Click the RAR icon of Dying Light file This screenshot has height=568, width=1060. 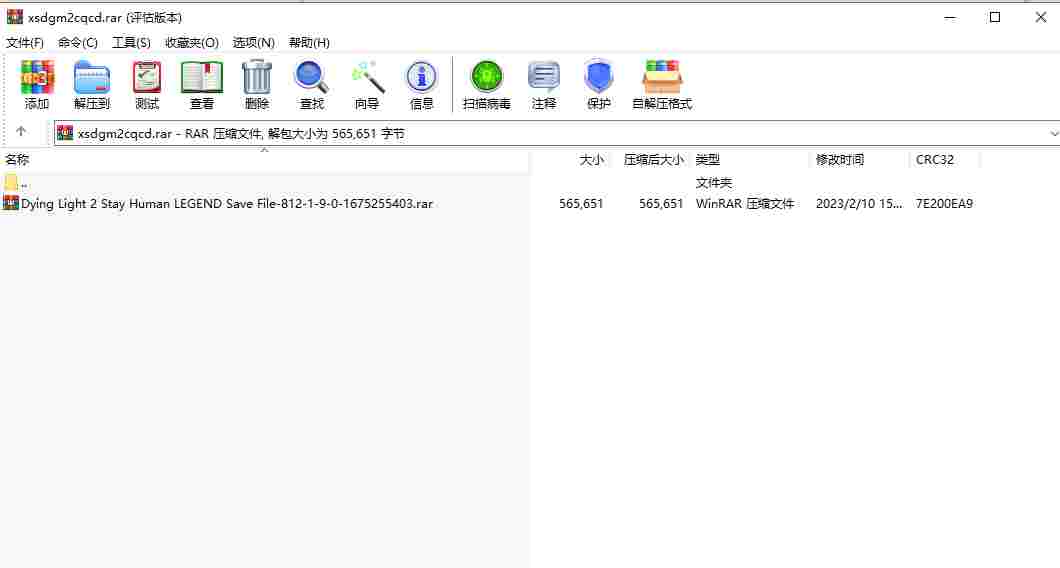(11, 203)
